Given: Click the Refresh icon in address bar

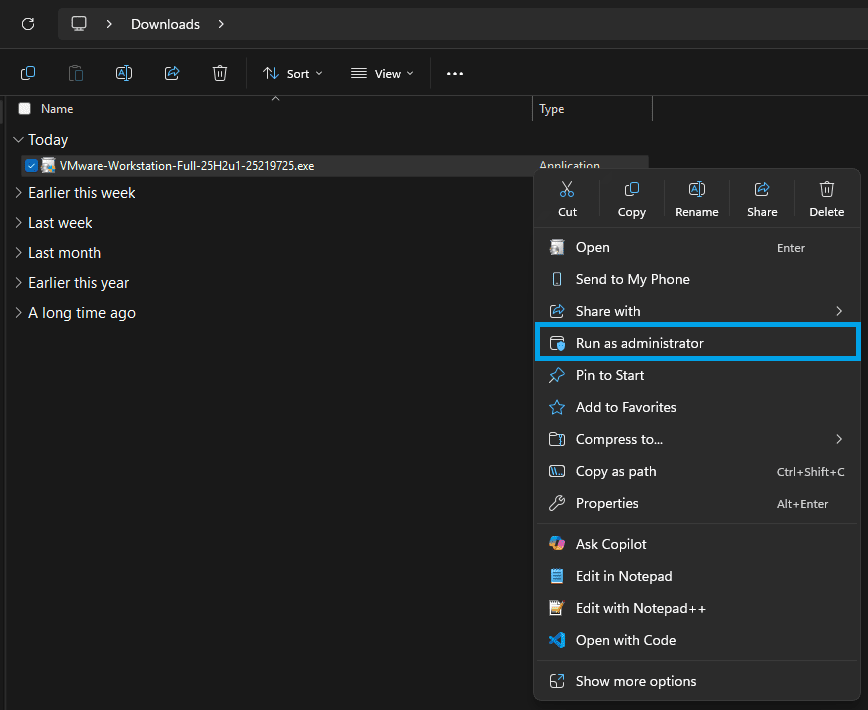Looking at the screenshot, I should 28,24.
